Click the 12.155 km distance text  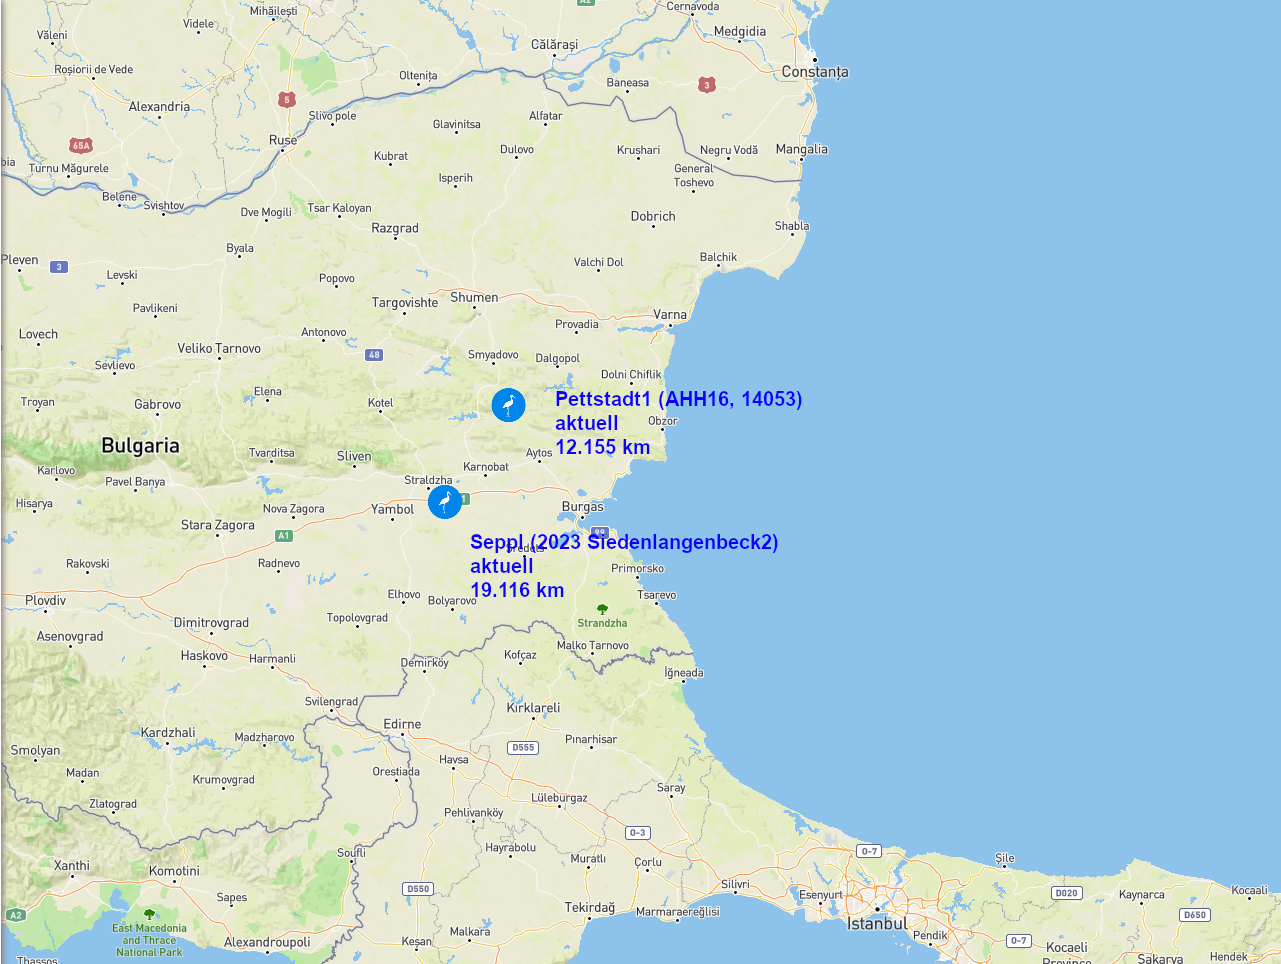(603, 447)
